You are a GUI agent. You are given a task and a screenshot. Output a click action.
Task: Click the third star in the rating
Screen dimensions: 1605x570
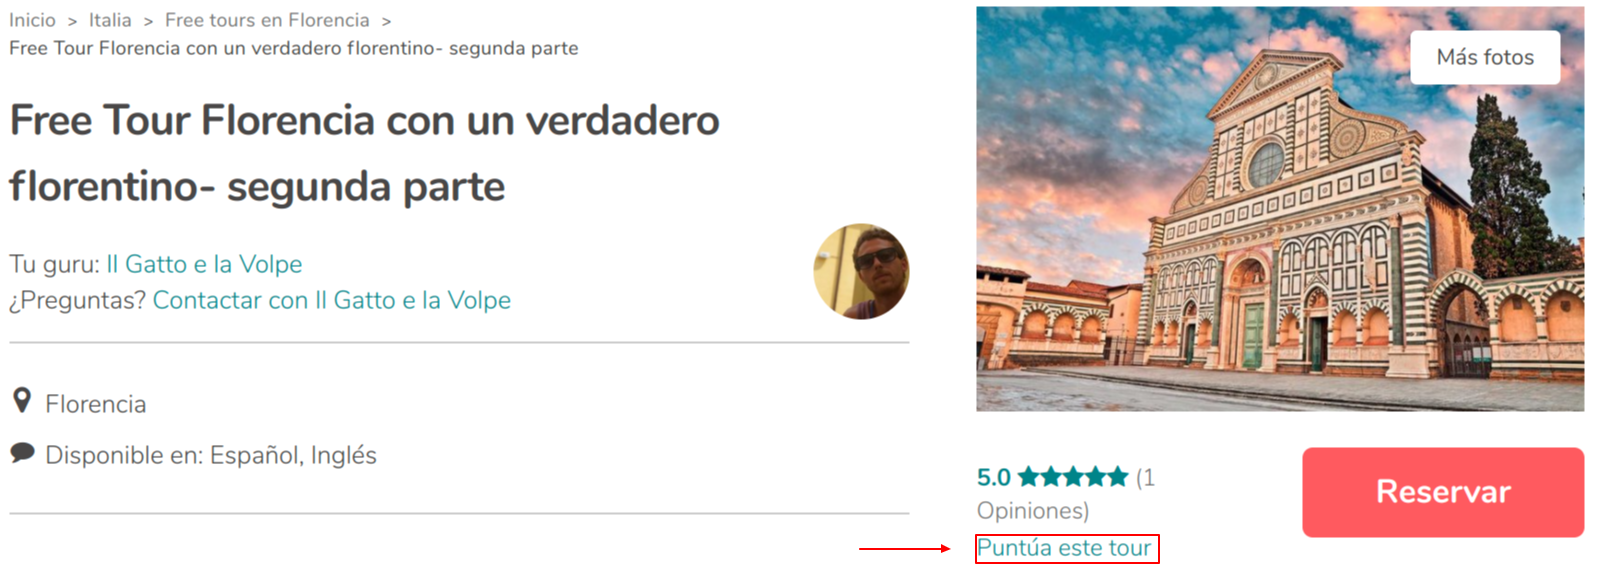1073,476
